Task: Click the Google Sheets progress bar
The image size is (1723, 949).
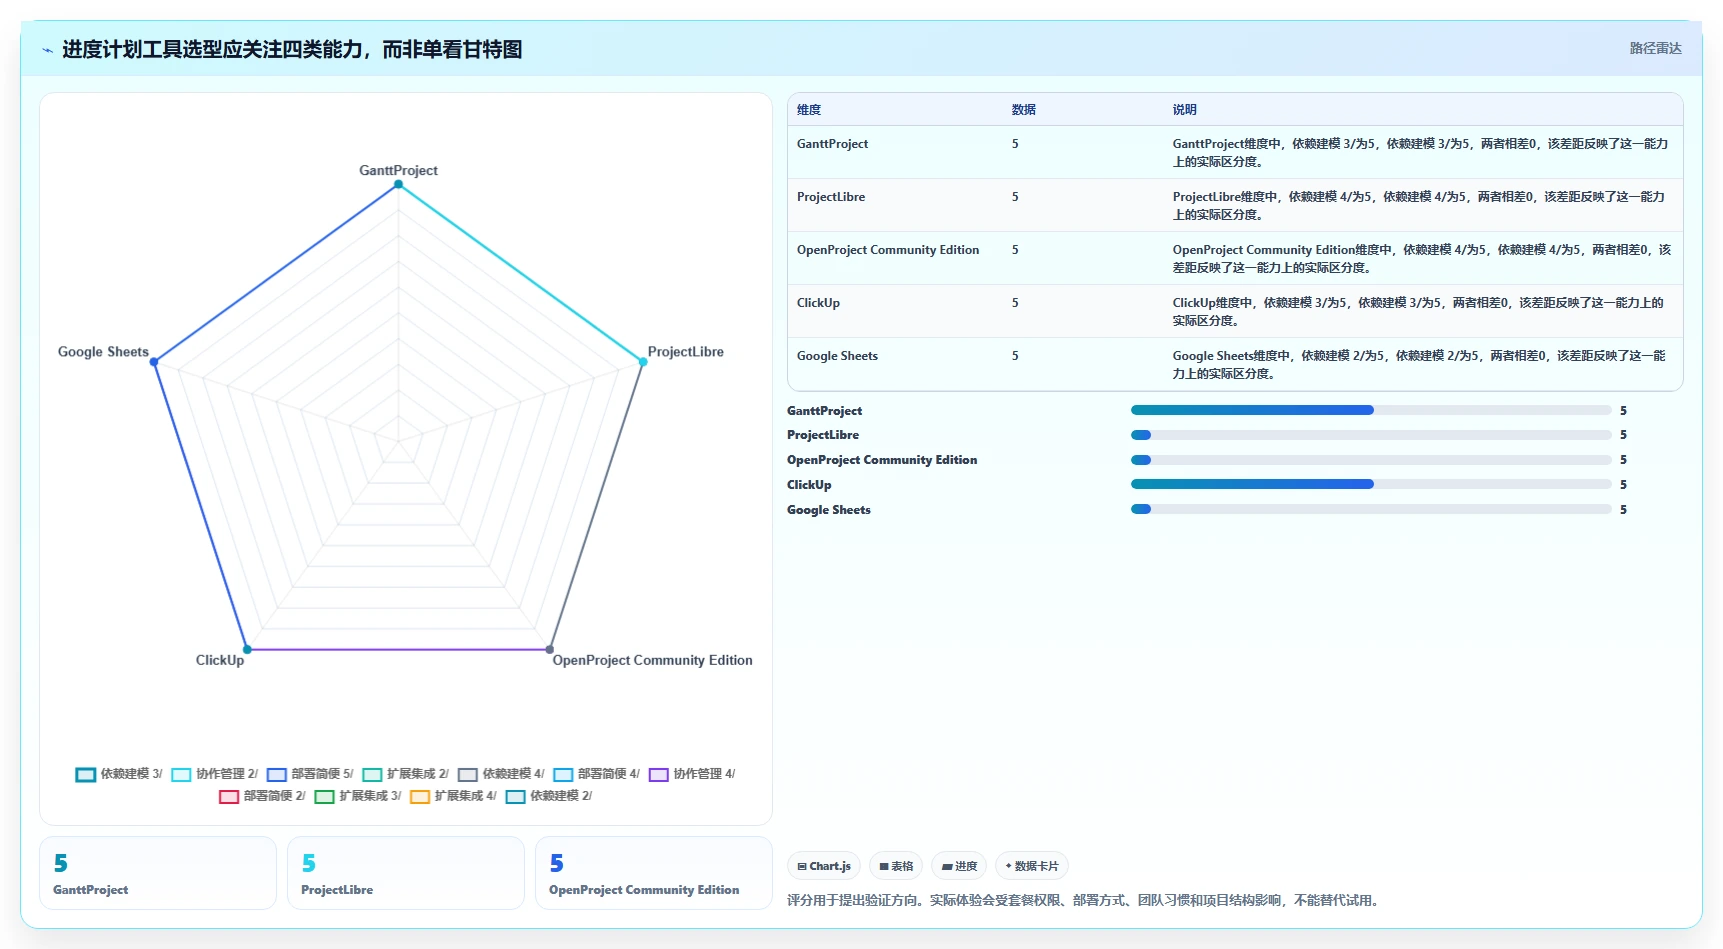Action: 1371,509
